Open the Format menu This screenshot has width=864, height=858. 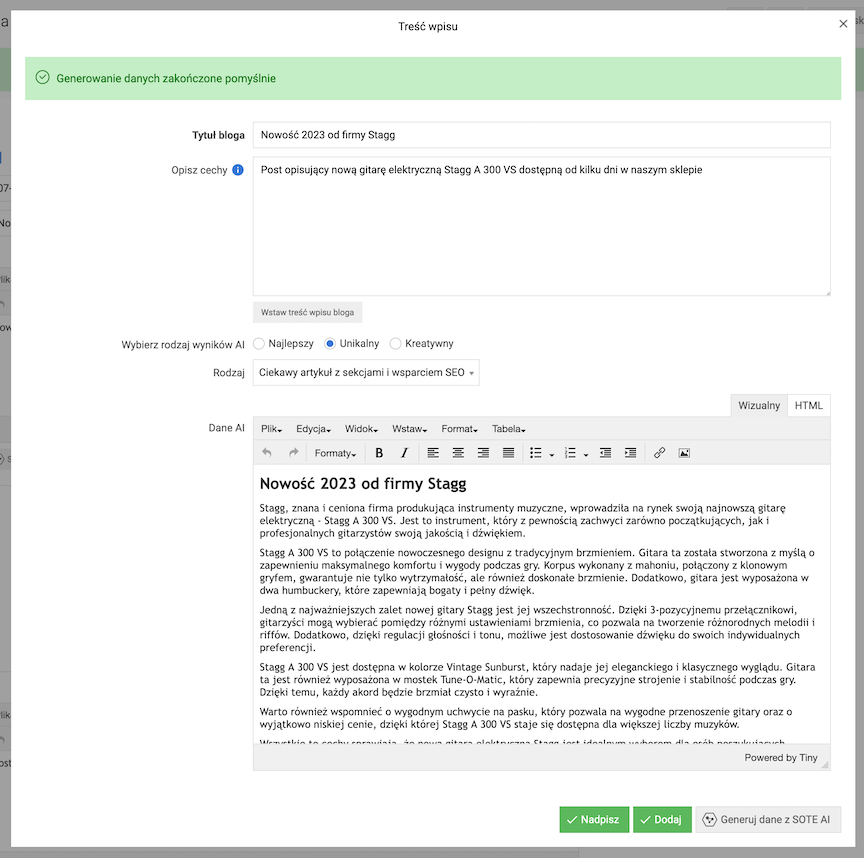[459, 429]
